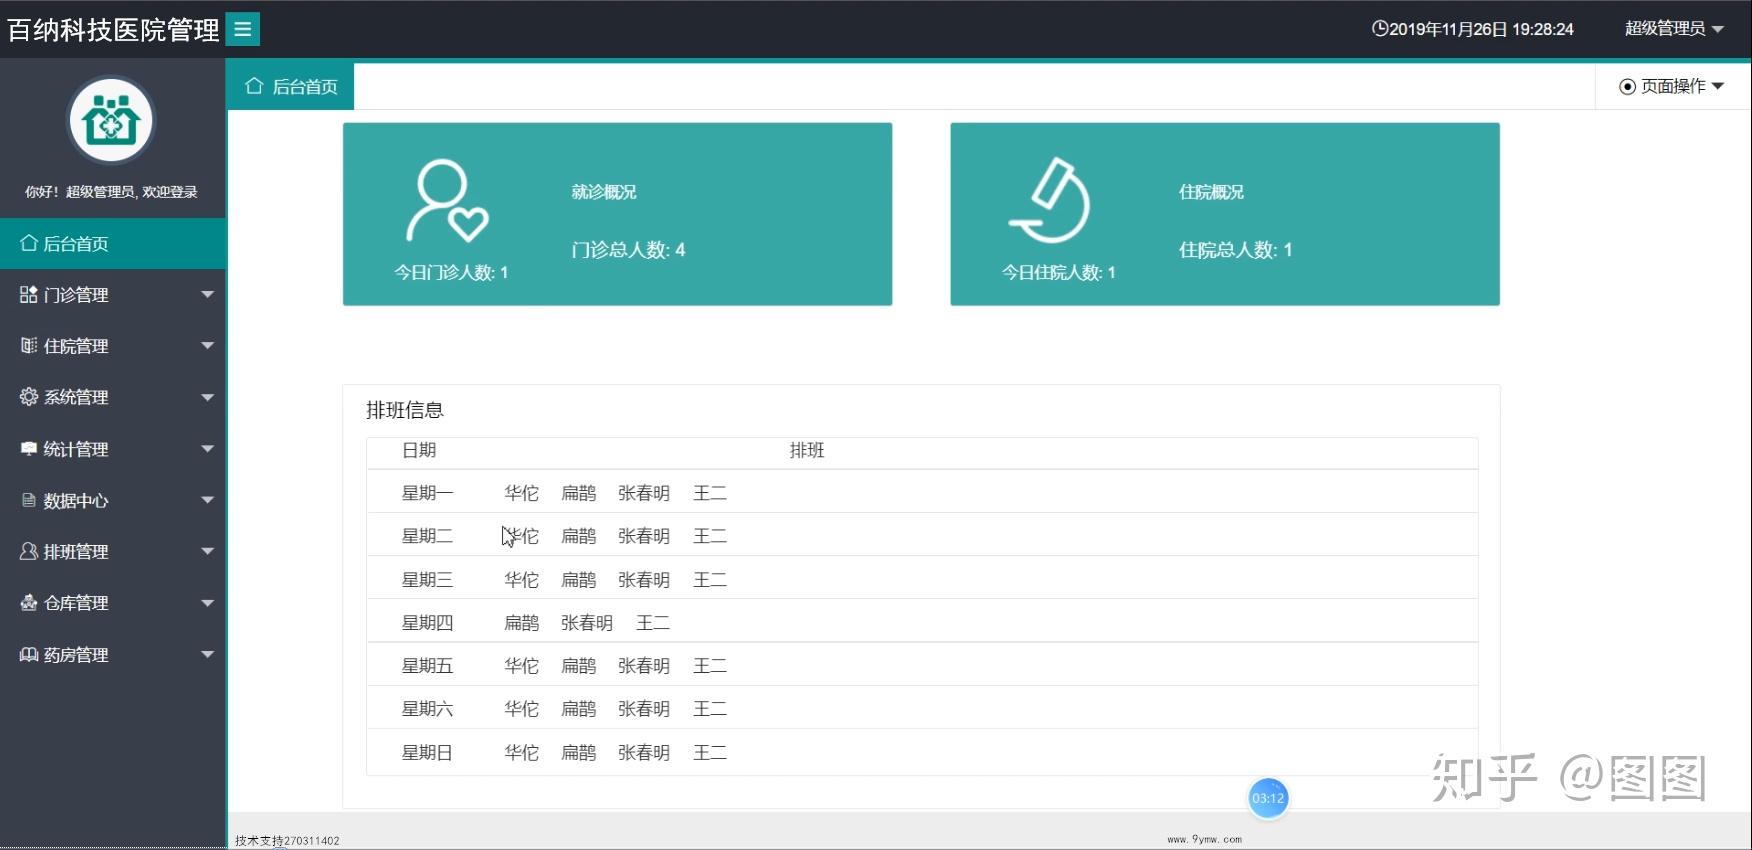Click 扁鹊 in the 星期二 row
This screenshot has height=850, width=1752.
click(578, 536)
